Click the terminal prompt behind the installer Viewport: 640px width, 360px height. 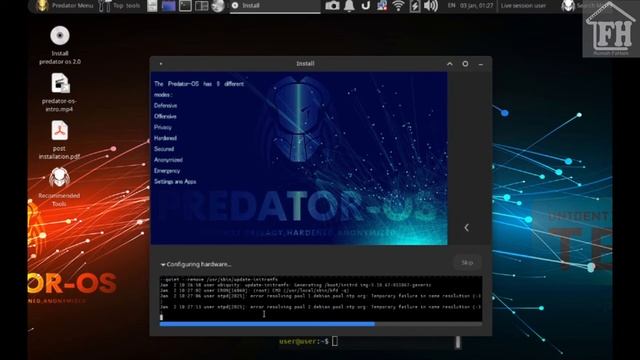pyautogui.click(x=308, y=341)
